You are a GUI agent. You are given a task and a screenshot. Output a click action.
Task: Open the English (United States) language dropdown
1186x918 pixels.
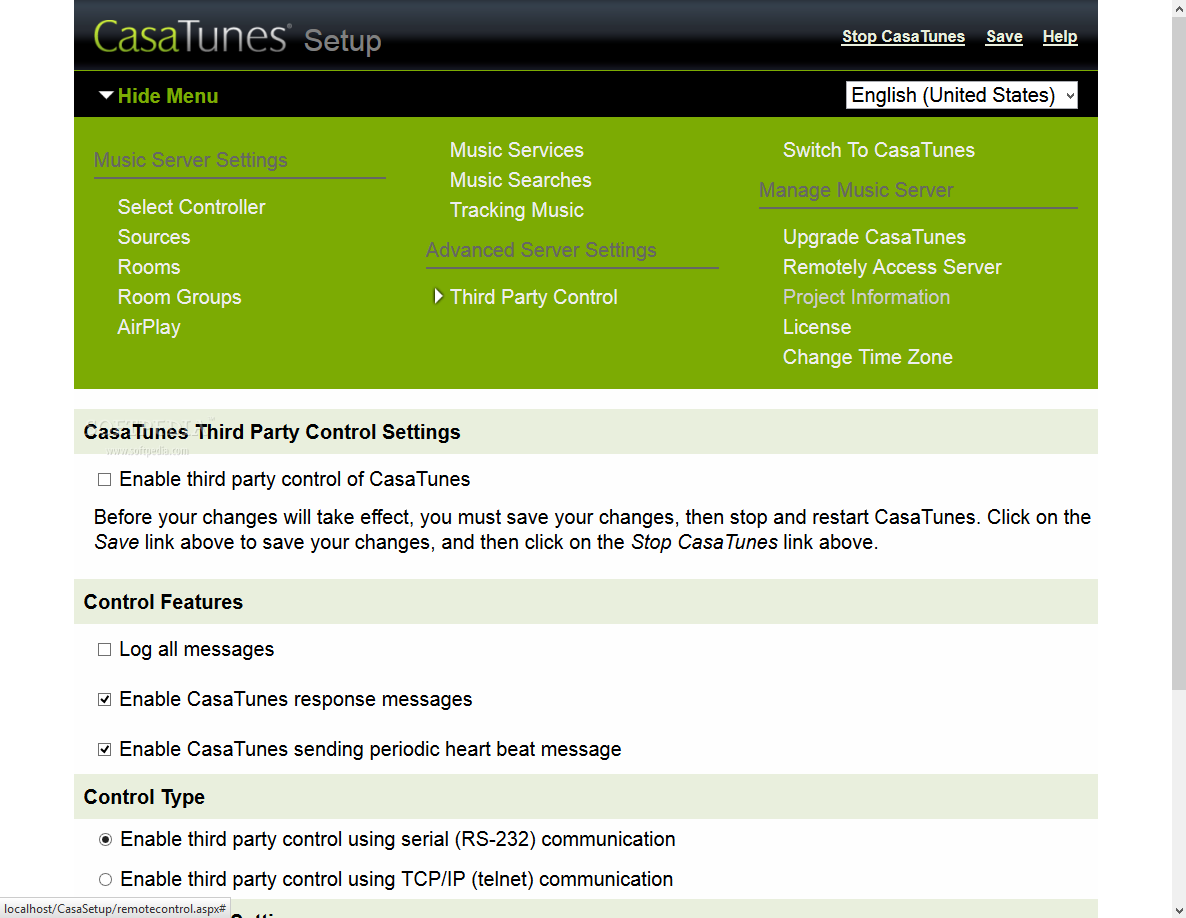click(x=961, y=95)
